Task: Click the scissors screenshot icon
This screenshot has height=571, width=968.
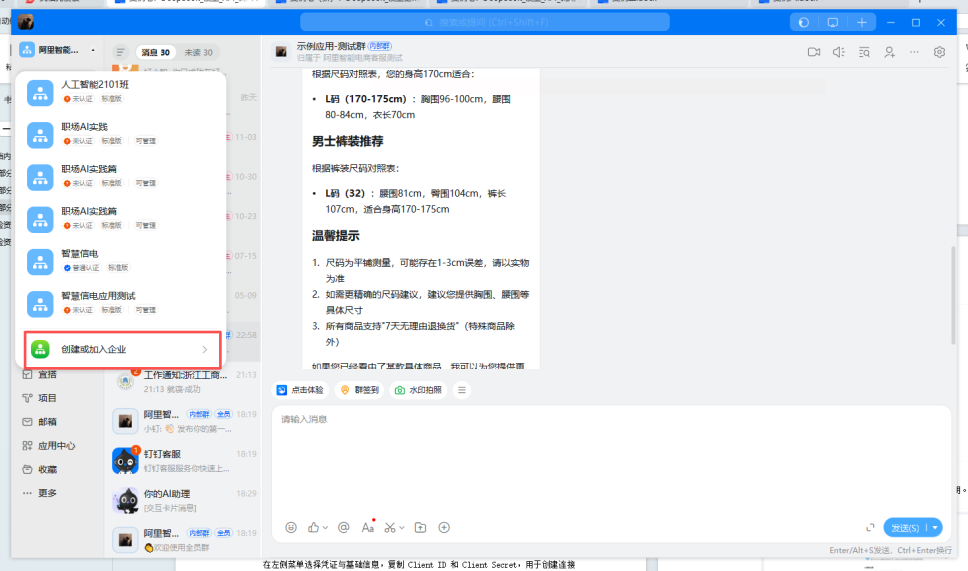Action: coord(390,527)
